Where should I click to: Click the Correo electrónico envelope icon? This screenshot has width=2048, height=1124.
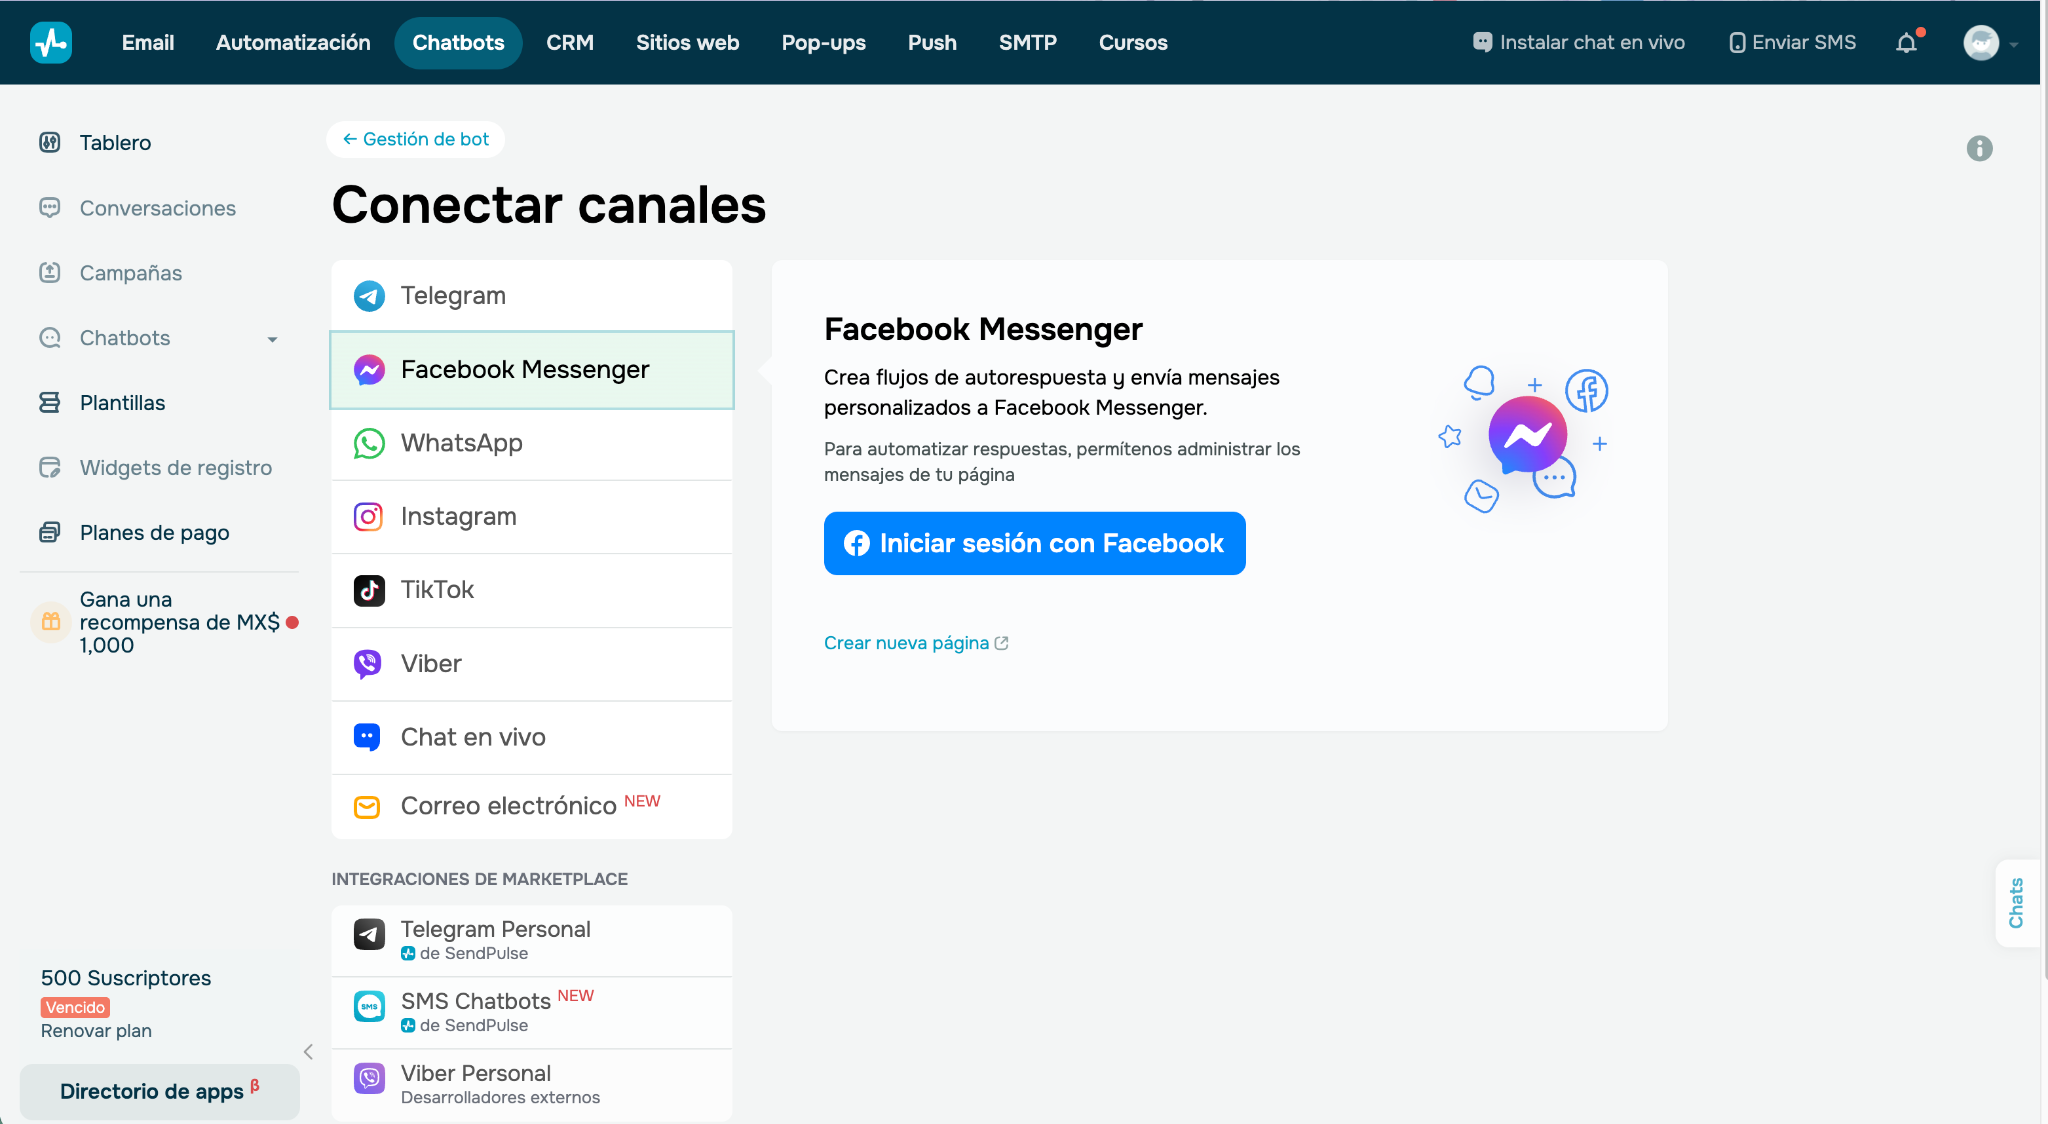click(367, 806)
